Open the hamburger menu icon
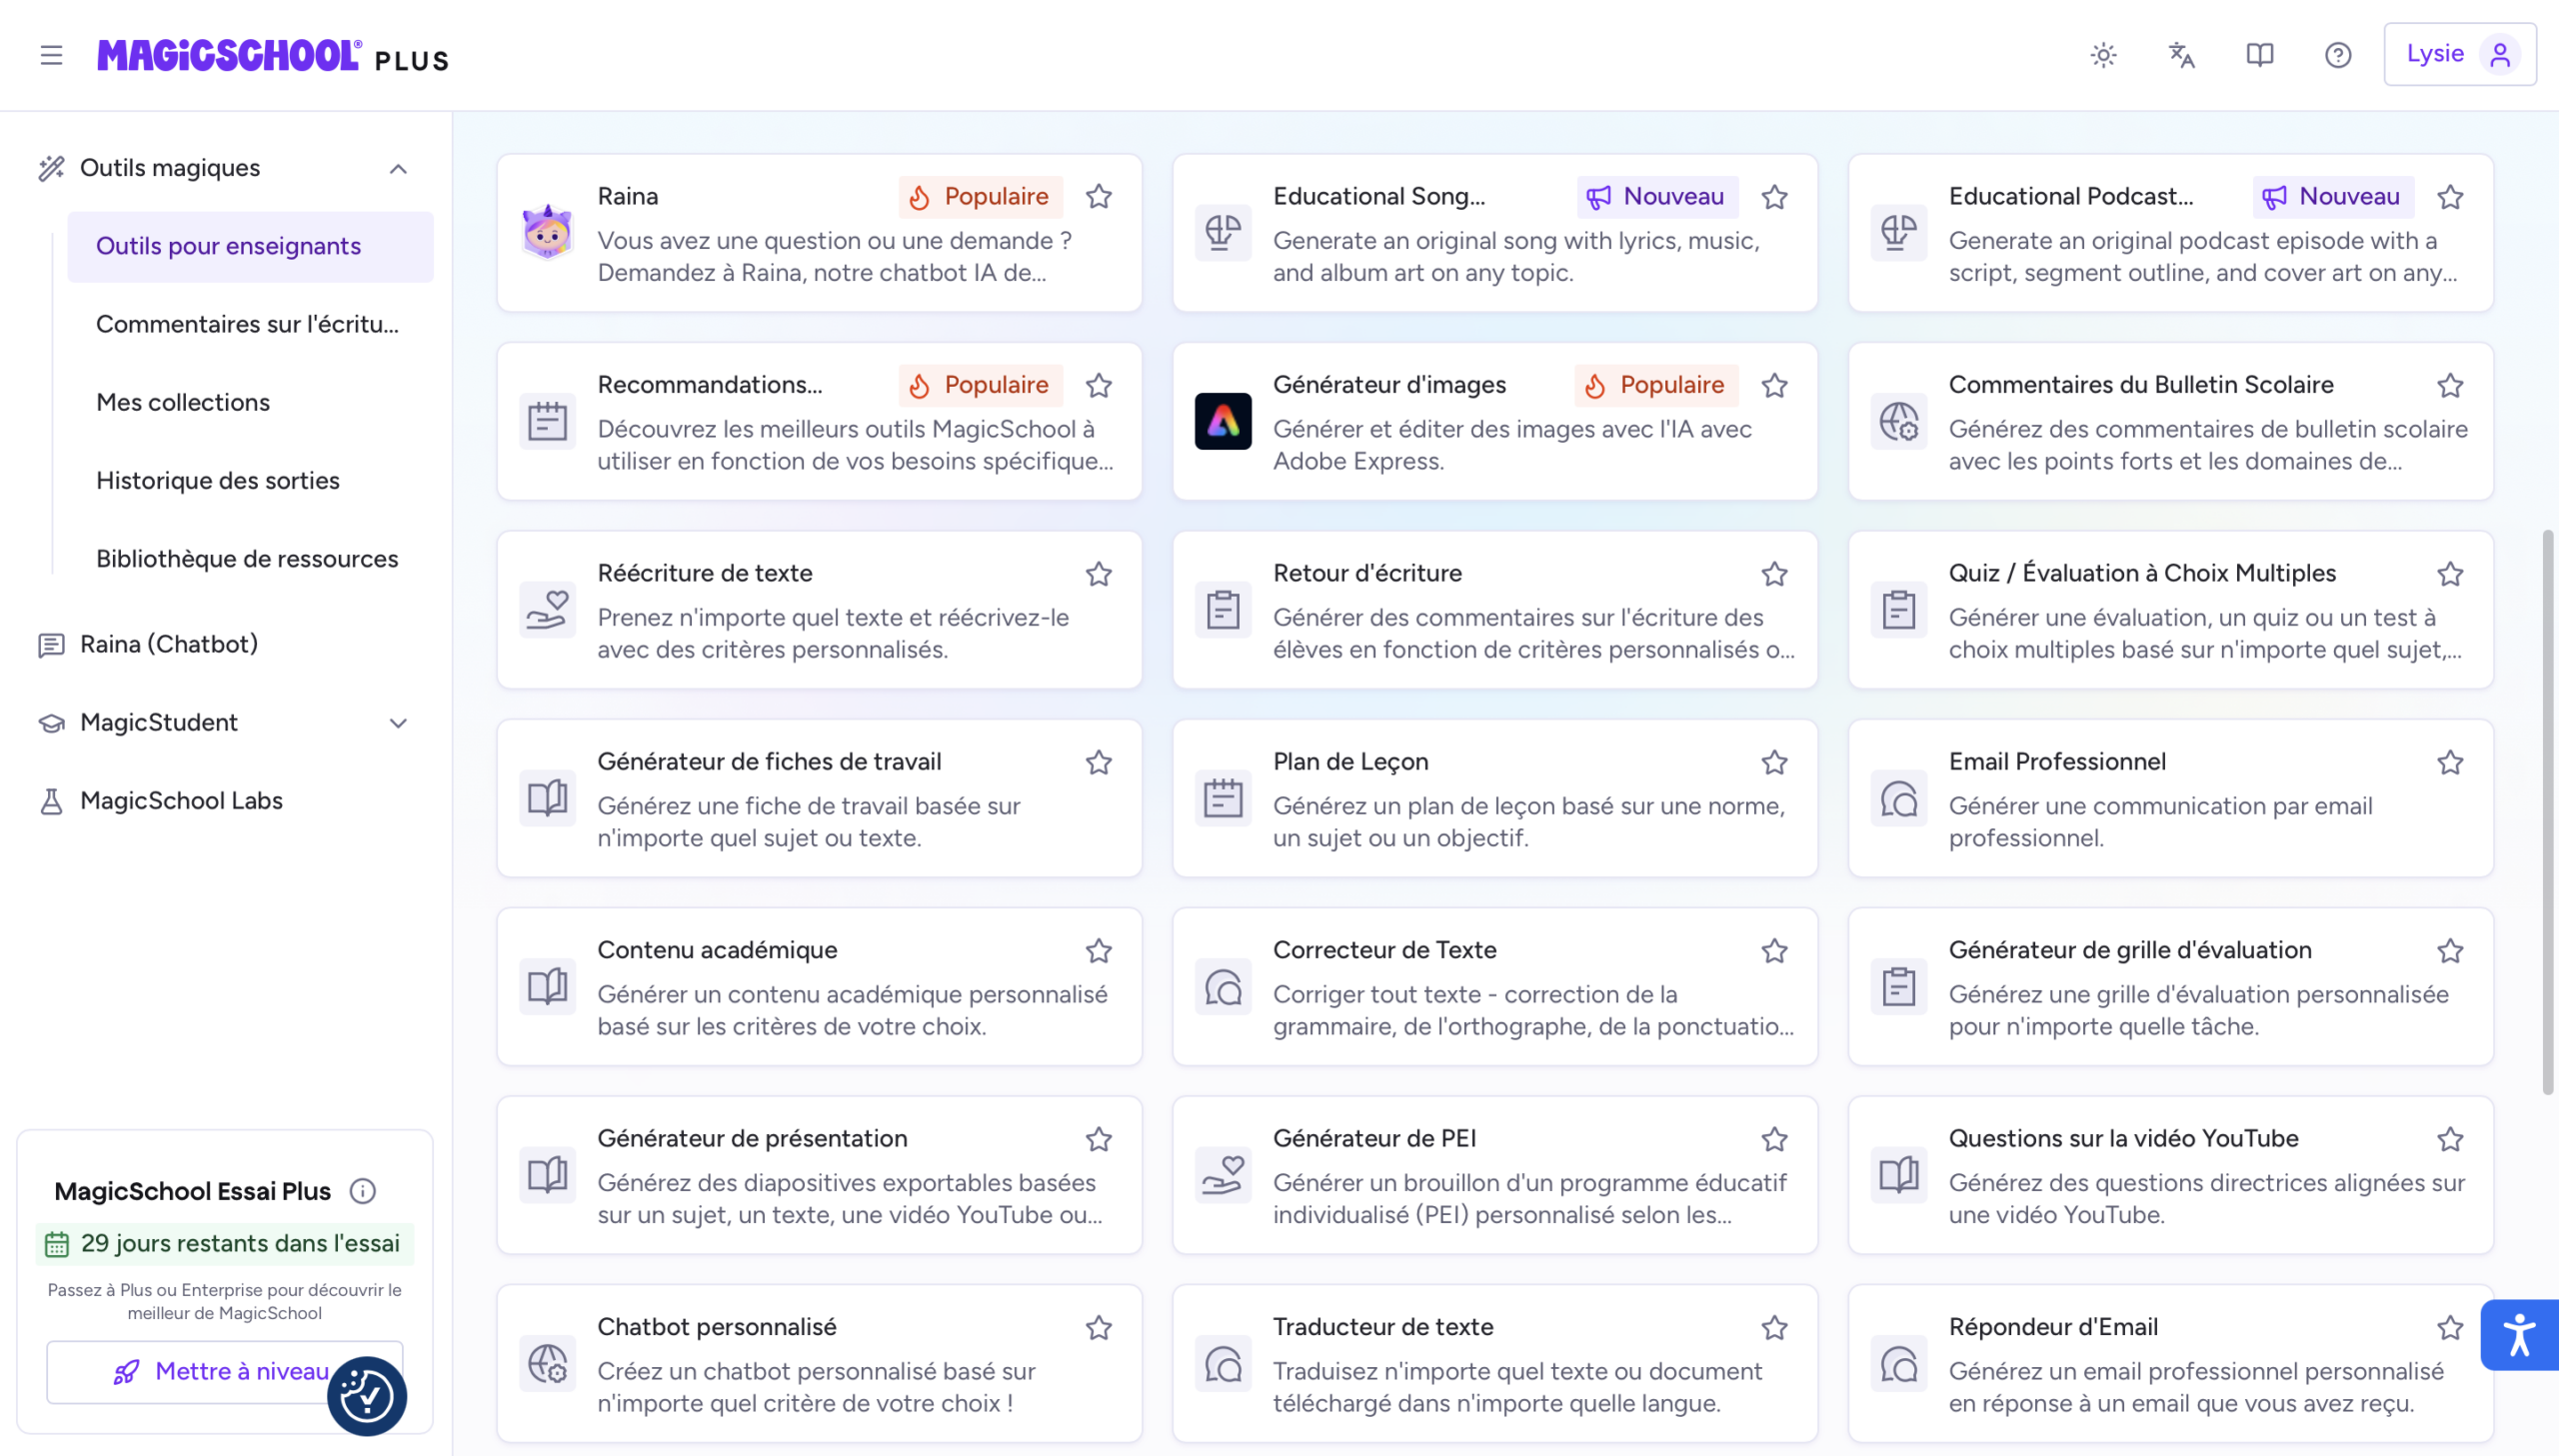Screen dimensions: 2559x1456 [x=51, y=55]
